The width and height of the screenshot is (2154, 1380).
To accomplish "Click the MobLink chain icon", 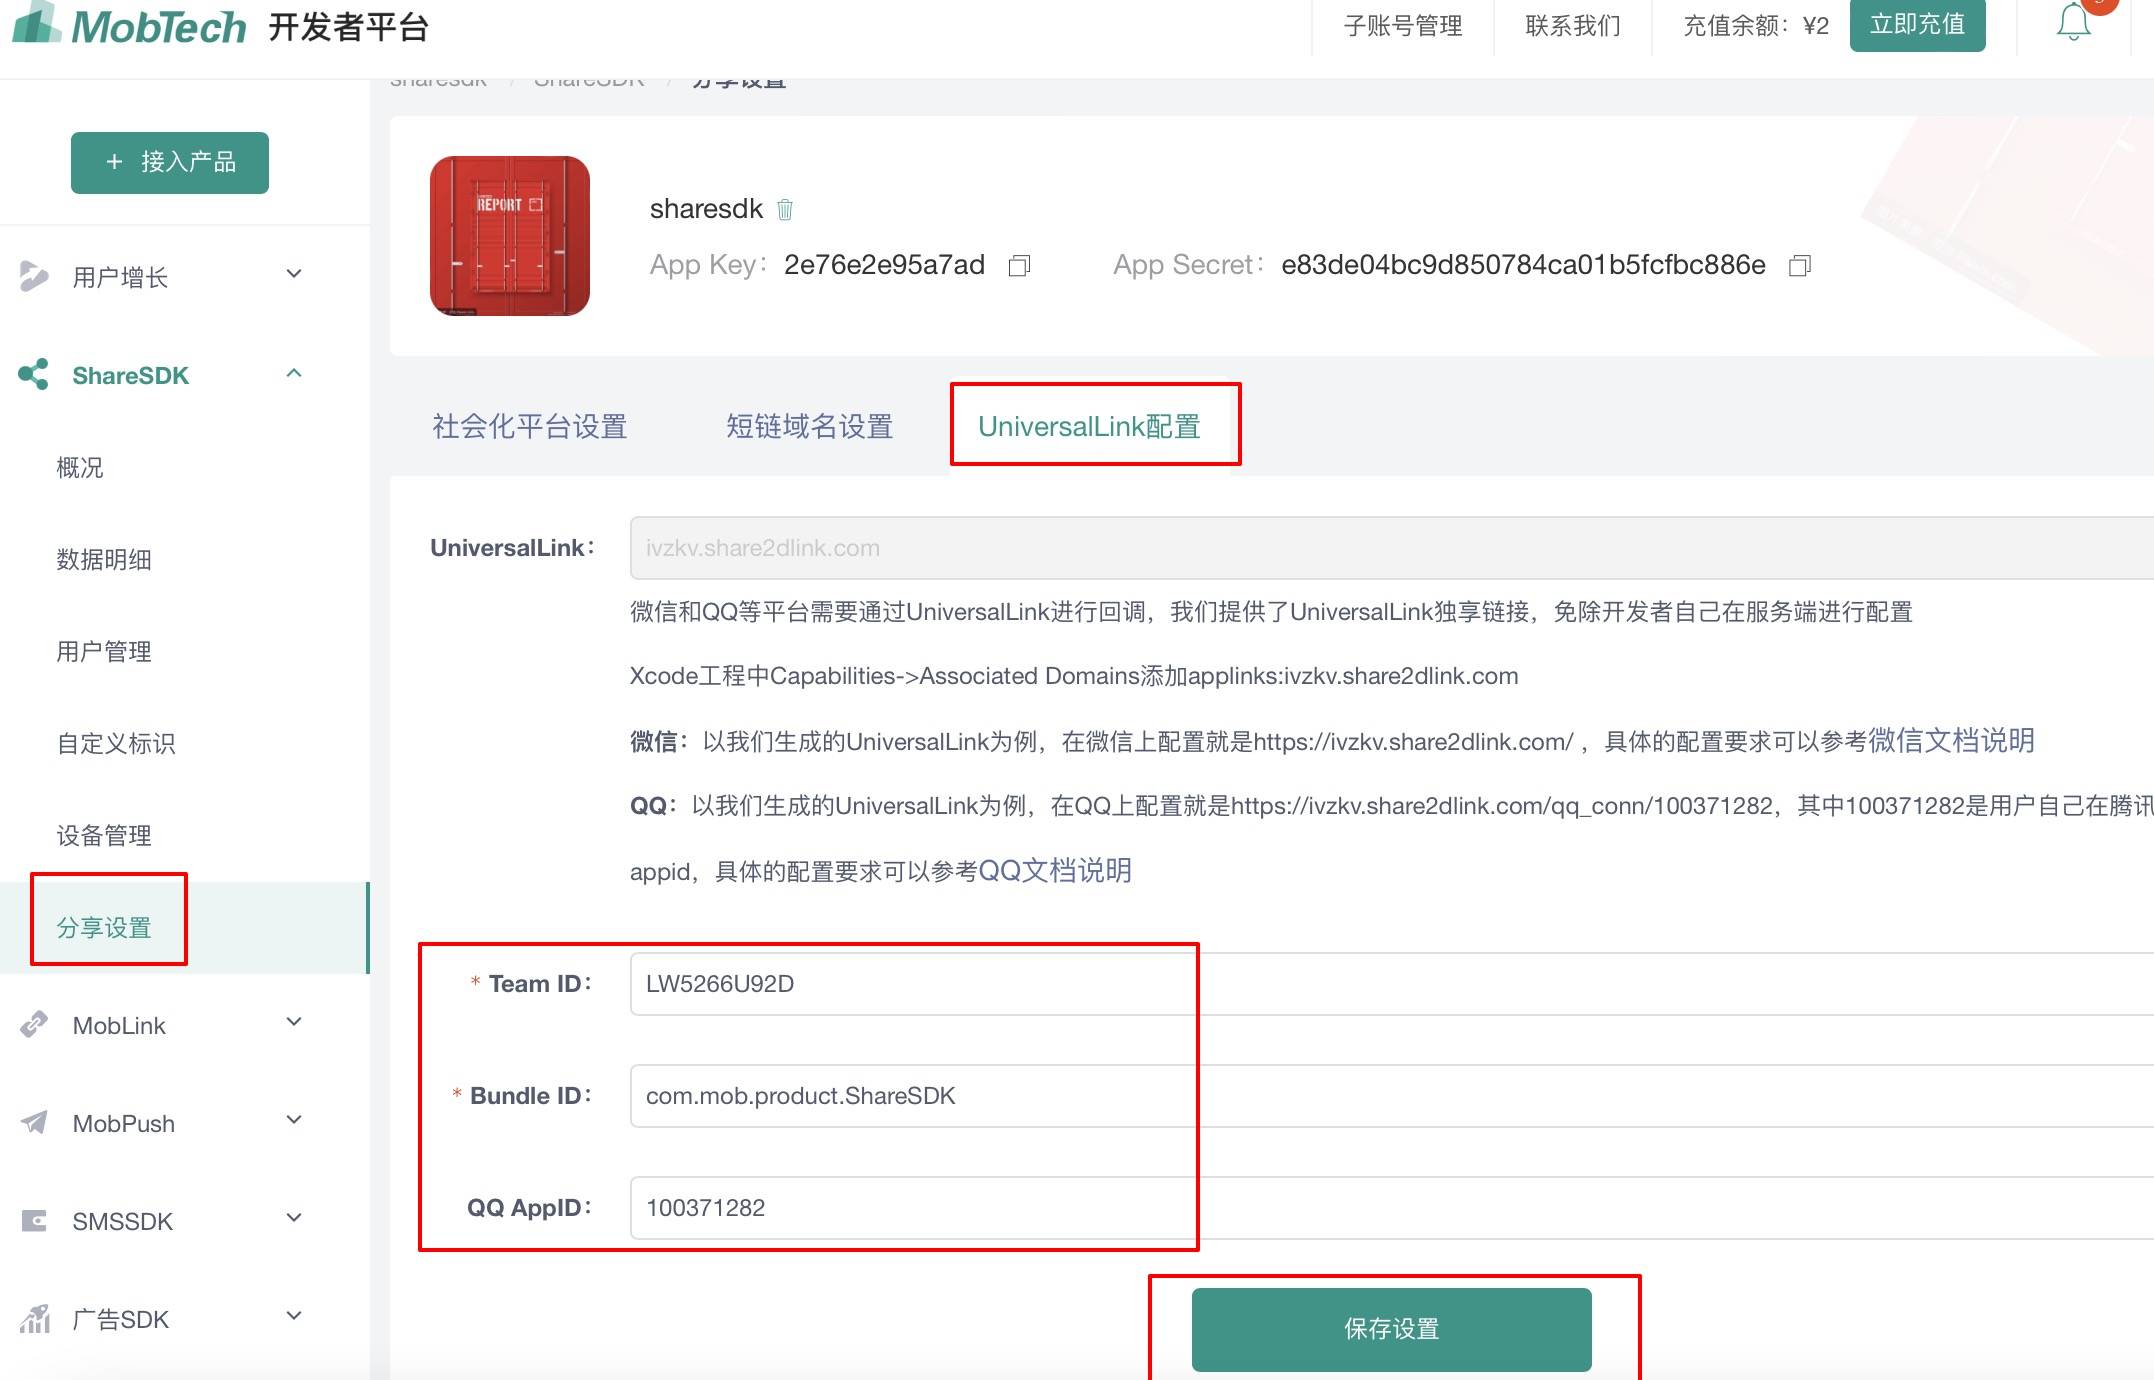I will tap(33, 1024).
